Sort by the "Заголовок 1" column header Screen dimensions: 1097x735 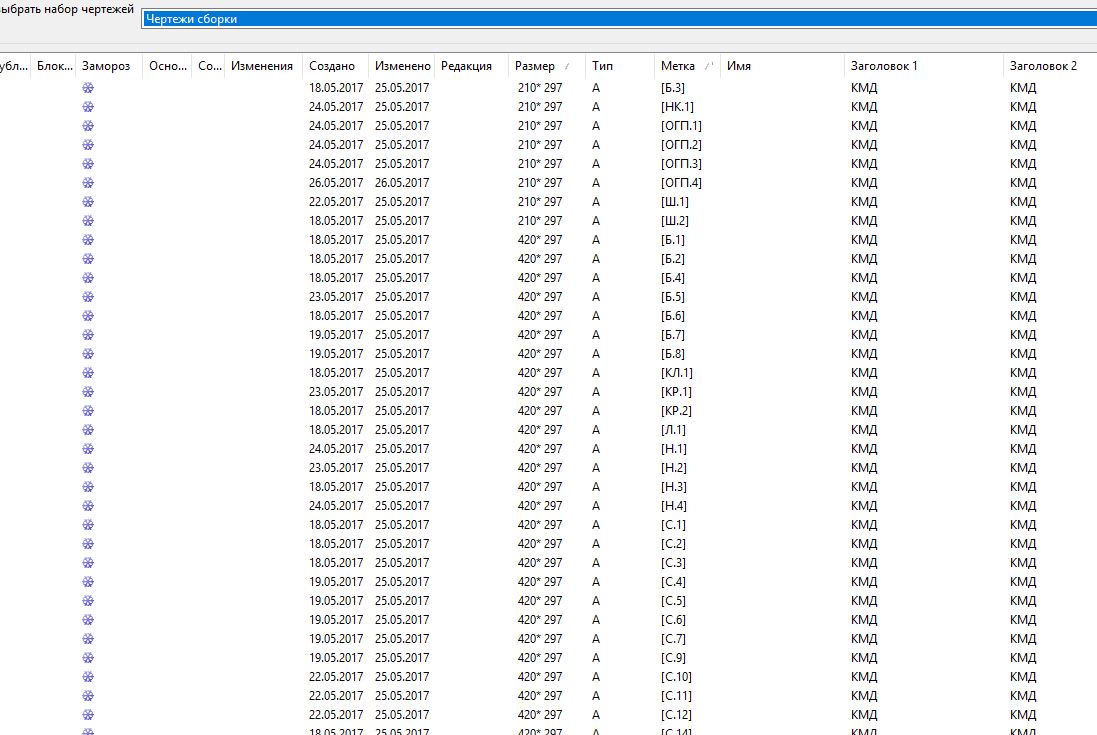(884, 66)
